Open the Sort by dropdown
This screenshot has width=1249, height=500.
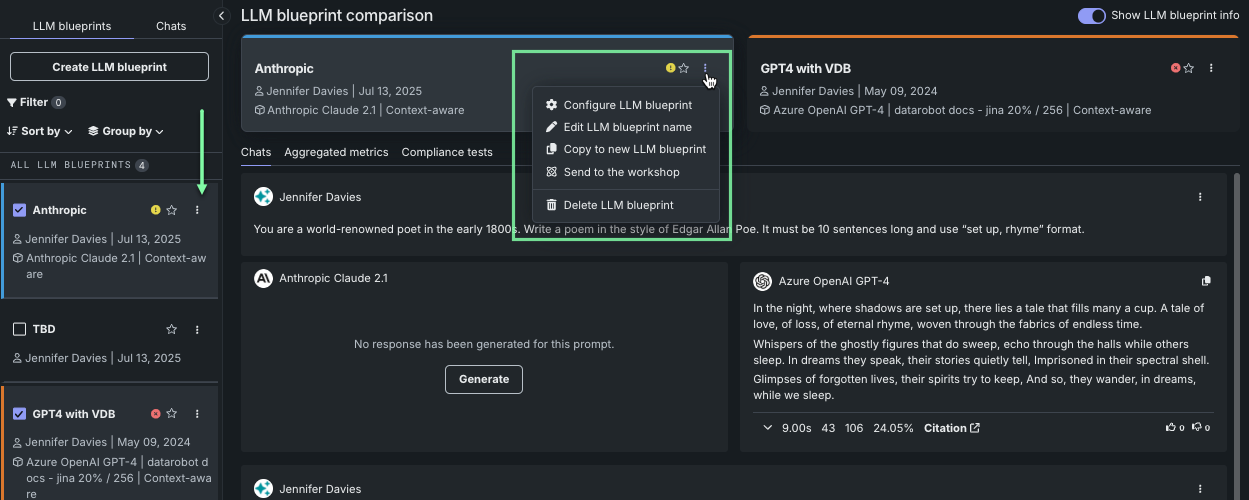(40, 131)
